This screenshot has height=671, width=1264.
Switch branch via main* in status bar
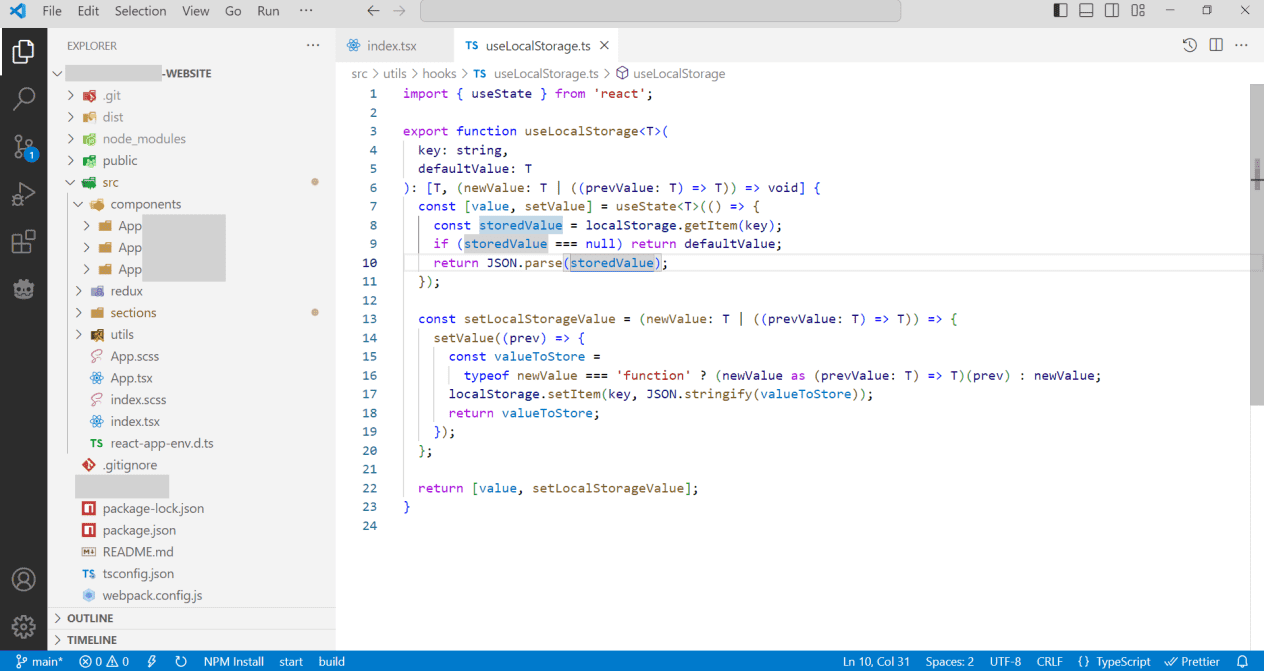coord(39,661)
